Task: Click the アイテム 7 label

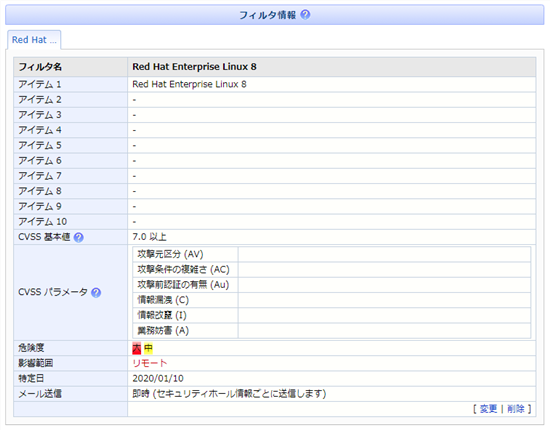Action: click(x=40, y=176)
